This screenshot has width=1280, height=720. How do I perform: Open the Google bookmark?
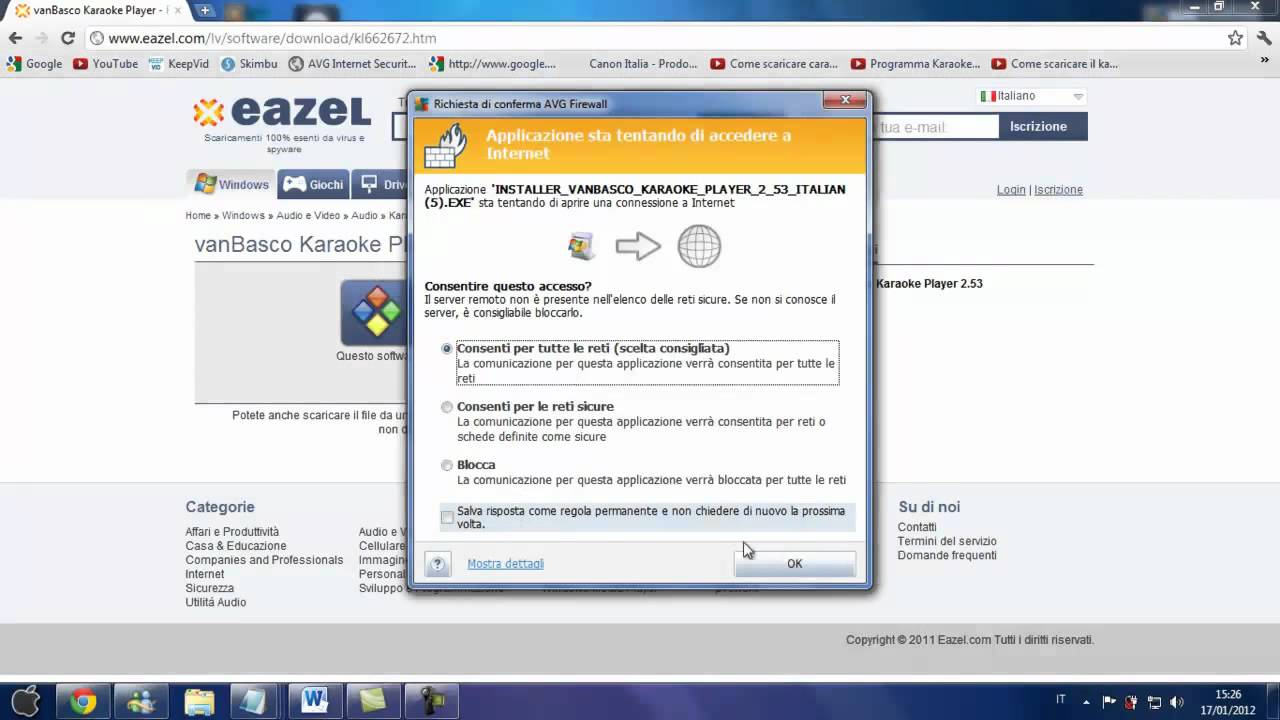pos(34,63)
